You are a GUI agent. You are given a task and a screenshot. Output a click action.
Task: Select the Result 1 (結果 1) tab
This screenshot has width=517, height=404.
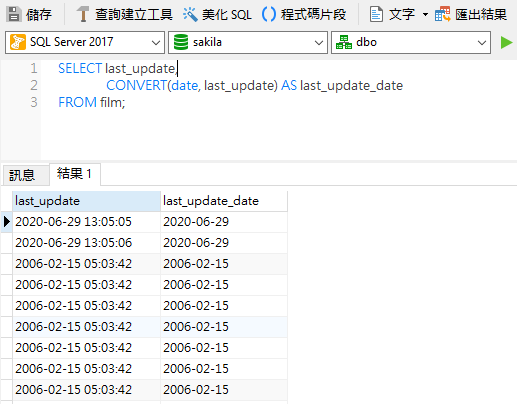pos(74,174)
